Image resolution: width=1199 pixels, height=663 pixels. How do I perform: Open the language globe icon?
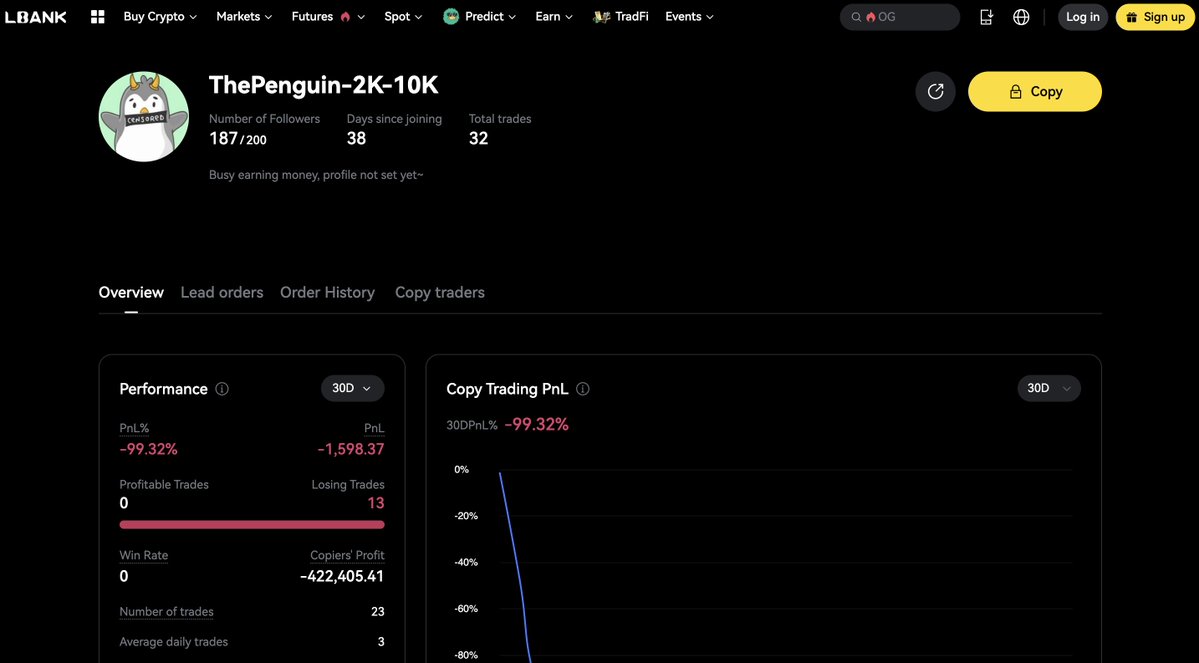pos(1021,17)
